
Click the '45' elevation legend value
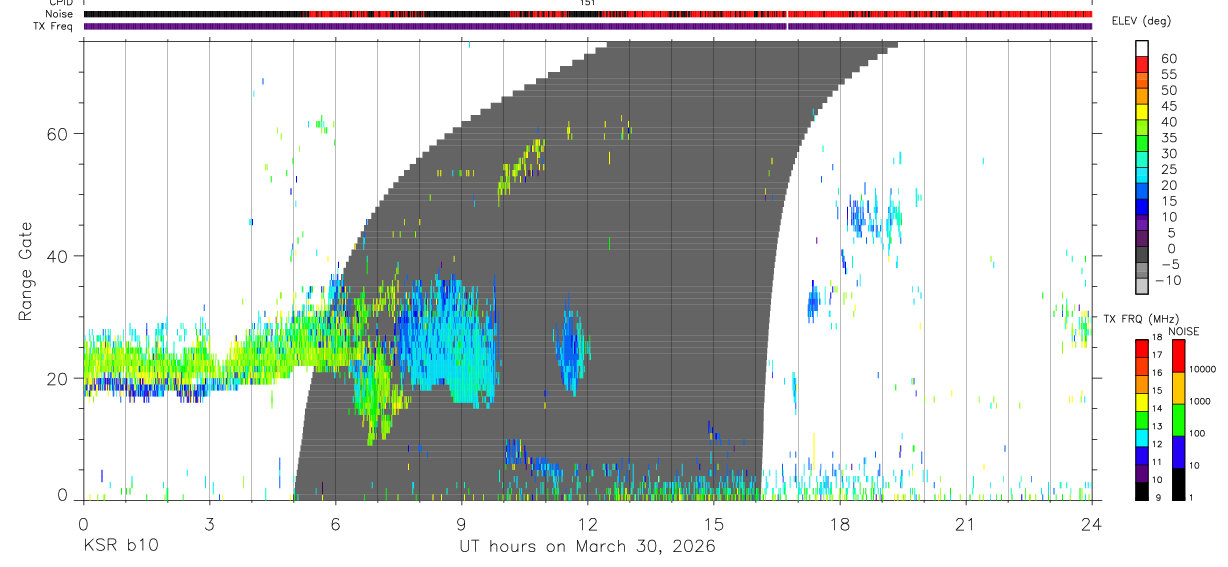point(1168,106)
